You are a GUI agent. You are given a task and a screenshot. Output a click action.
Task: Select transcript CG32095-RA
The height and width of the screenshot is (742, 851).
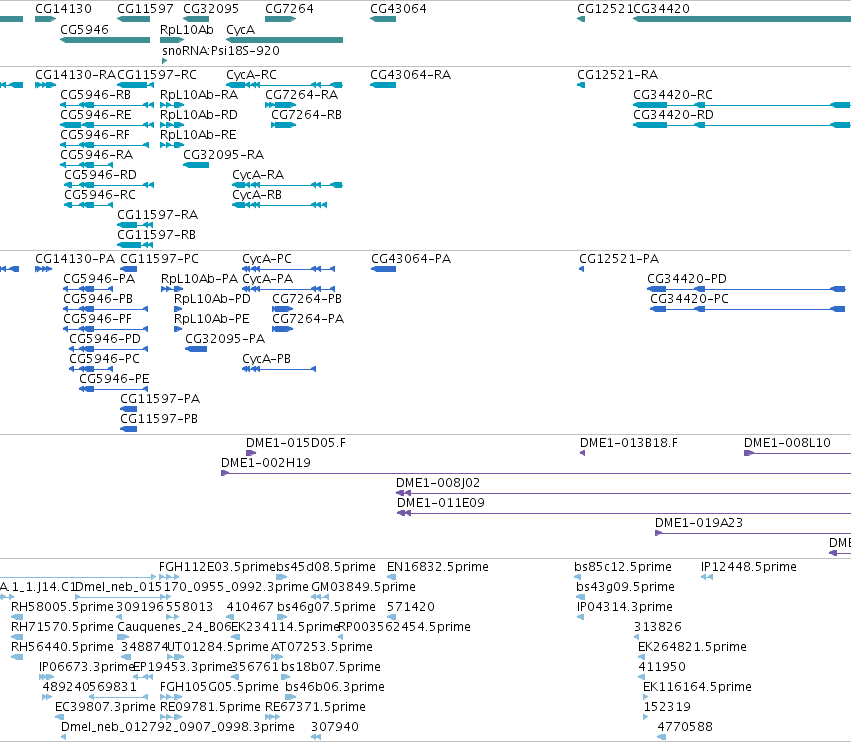coord(224,155)
